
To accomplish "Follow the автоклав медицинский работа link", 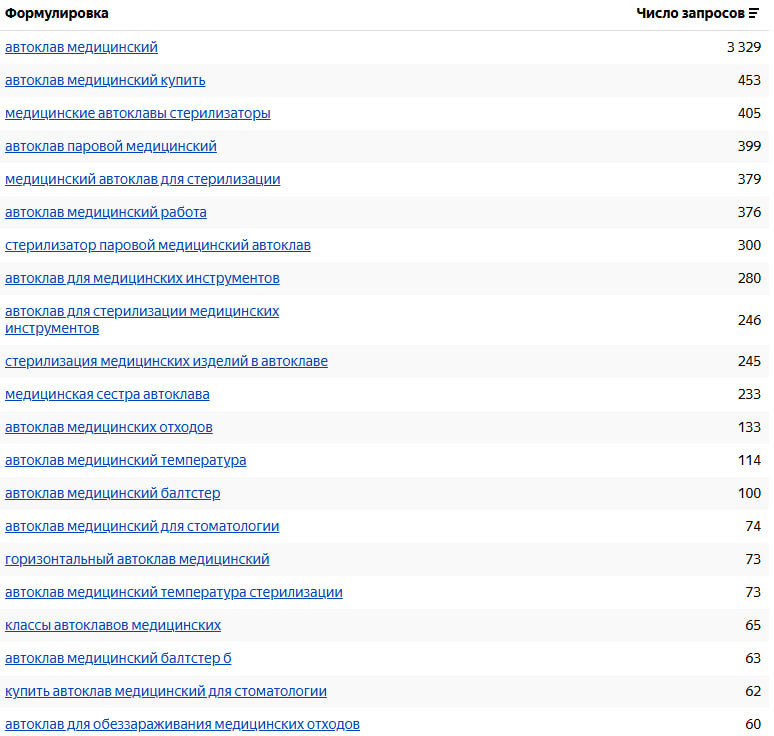I will pyautogui.click(x=106, y=212).
